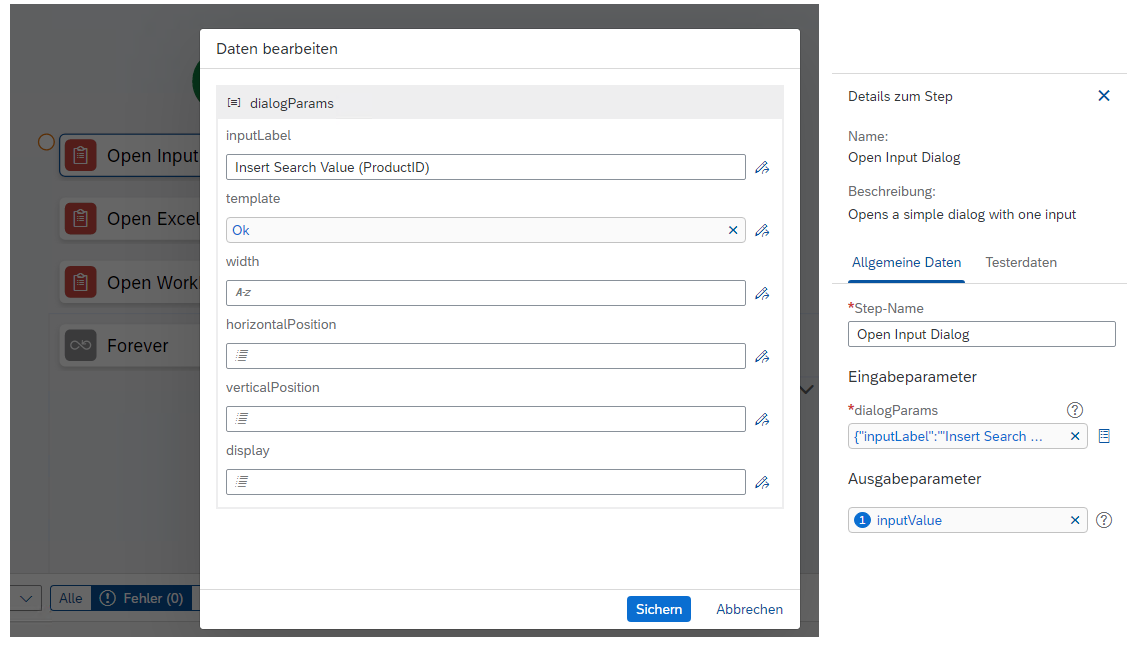This screenshot has height=645, width=1145.
Task: Select the Open Work step in workflow
Action: 130,282
